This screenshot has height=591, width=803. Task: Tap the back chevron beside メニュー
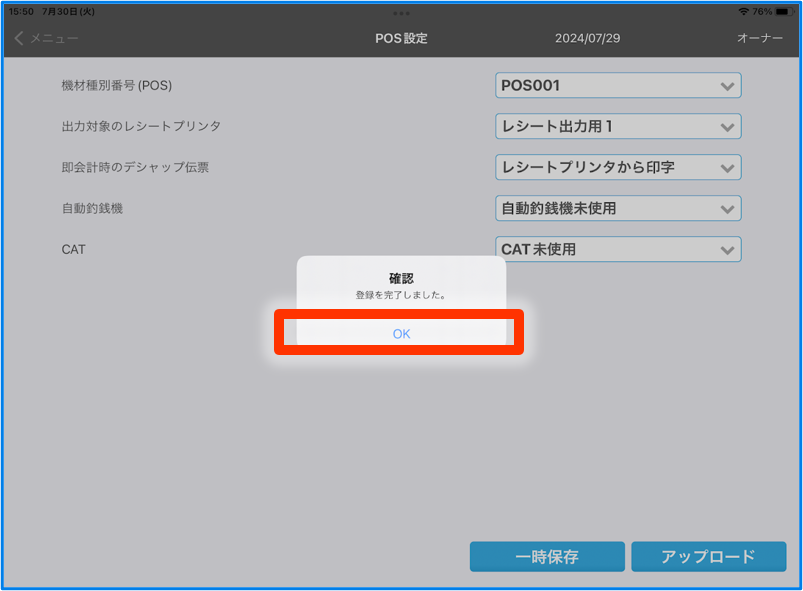click(19, 38)
